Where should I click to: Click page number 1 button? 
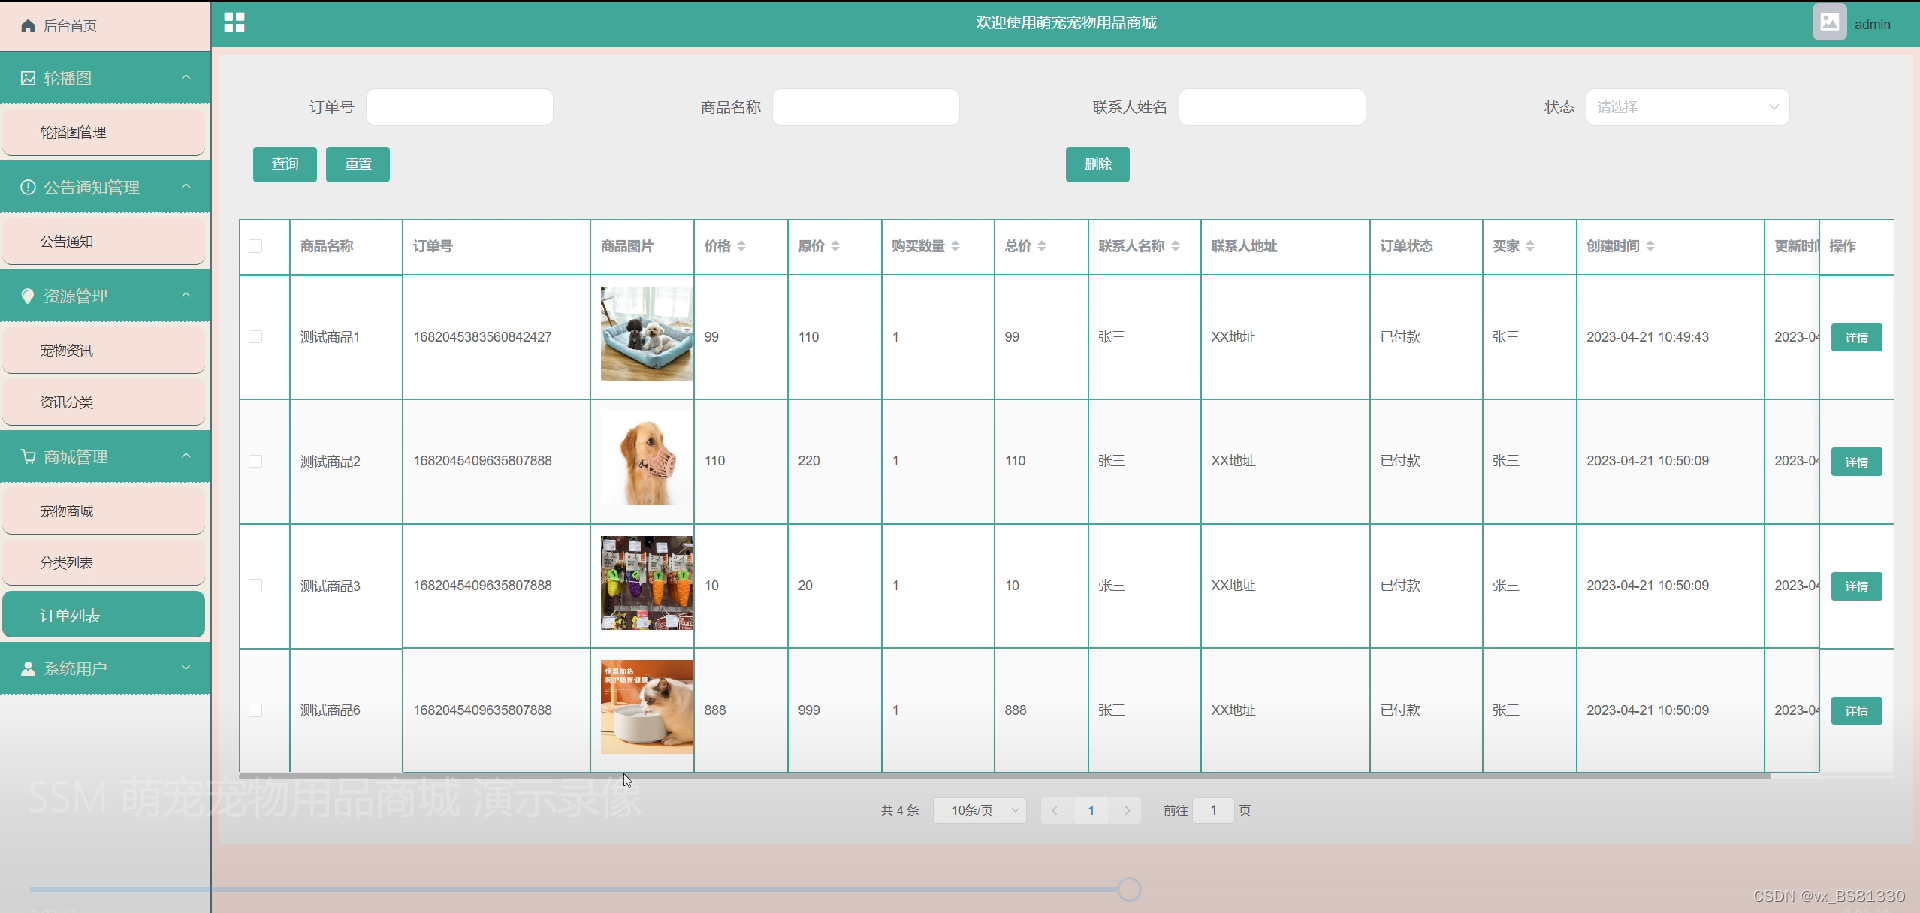click(x=1091, y=811)
